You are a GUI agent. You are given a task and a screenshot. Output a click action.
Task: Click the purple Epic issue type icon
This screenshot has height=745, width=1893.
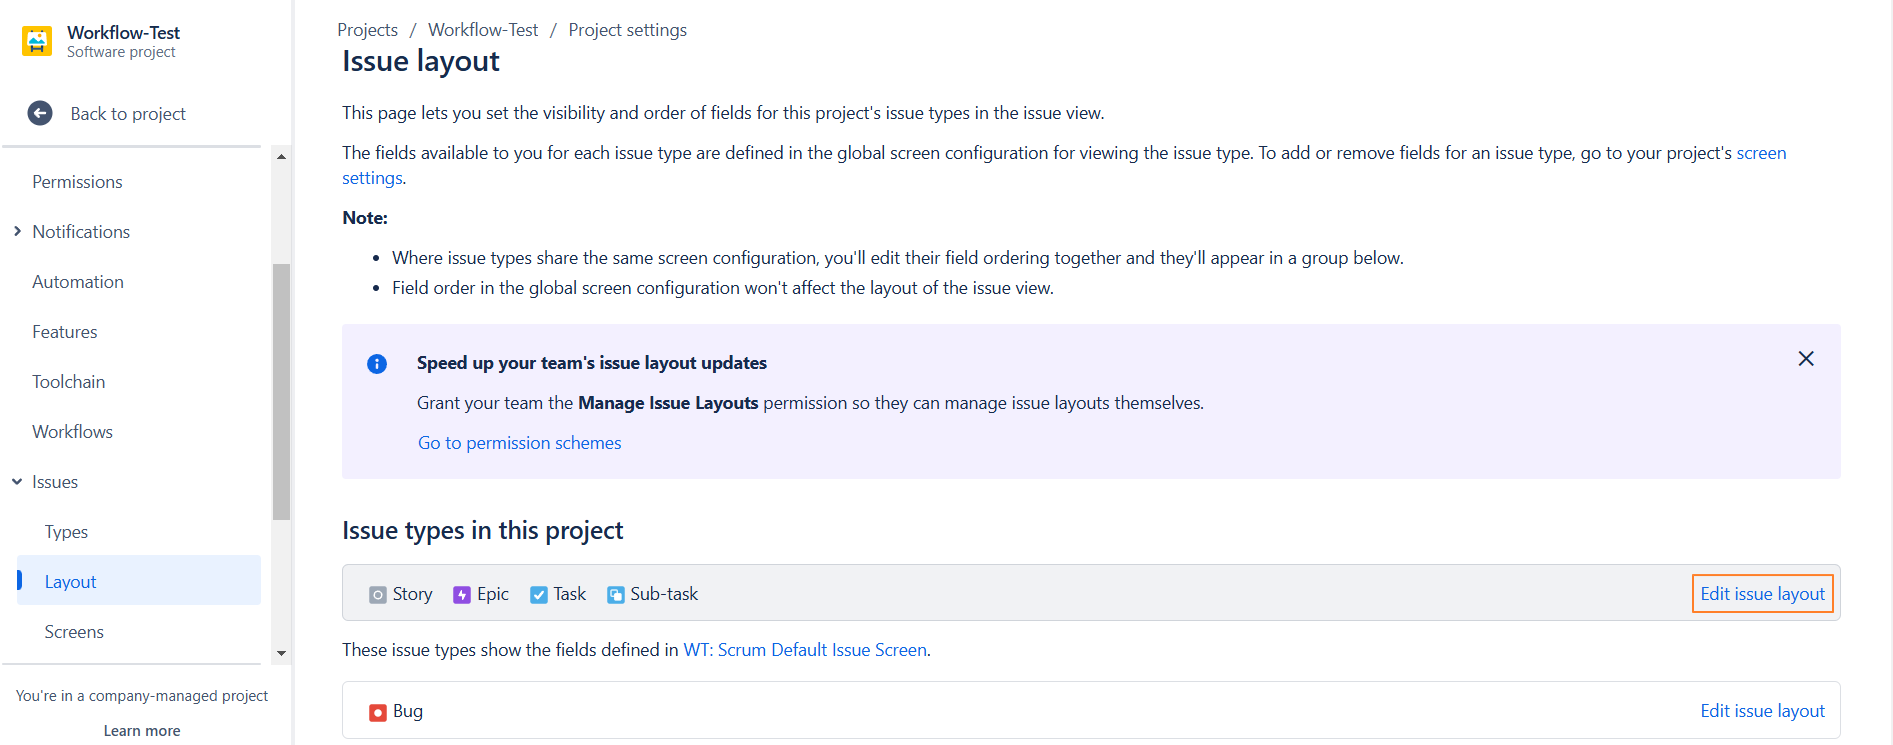(462, 595)
